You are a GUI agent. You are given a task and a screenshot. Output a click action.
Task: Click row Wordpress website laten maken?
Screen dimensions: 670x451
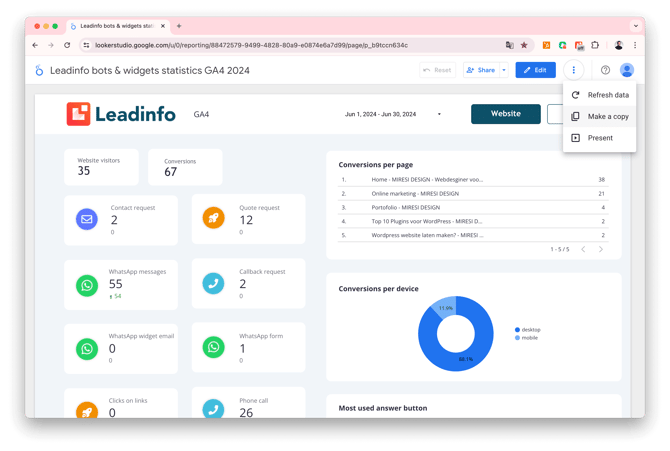coord(473,235)
